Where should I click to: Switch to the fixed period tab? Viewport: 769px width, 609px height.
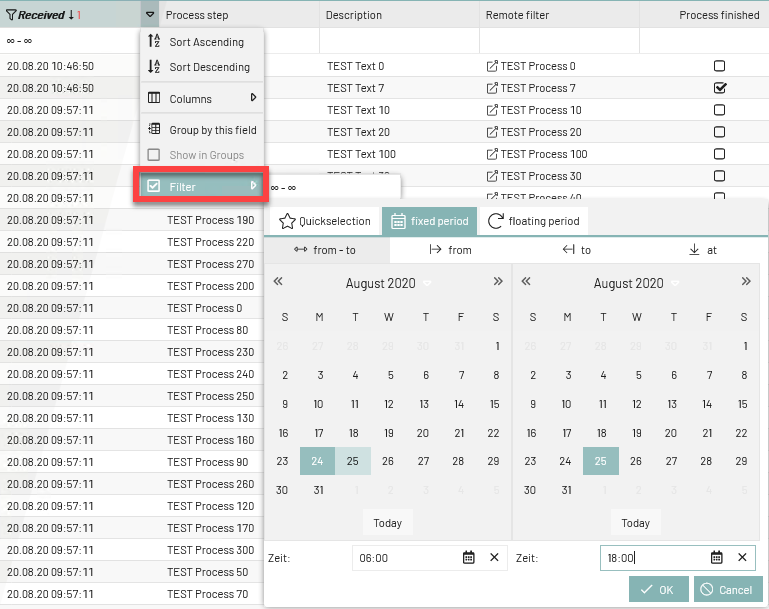pos(430,221)
